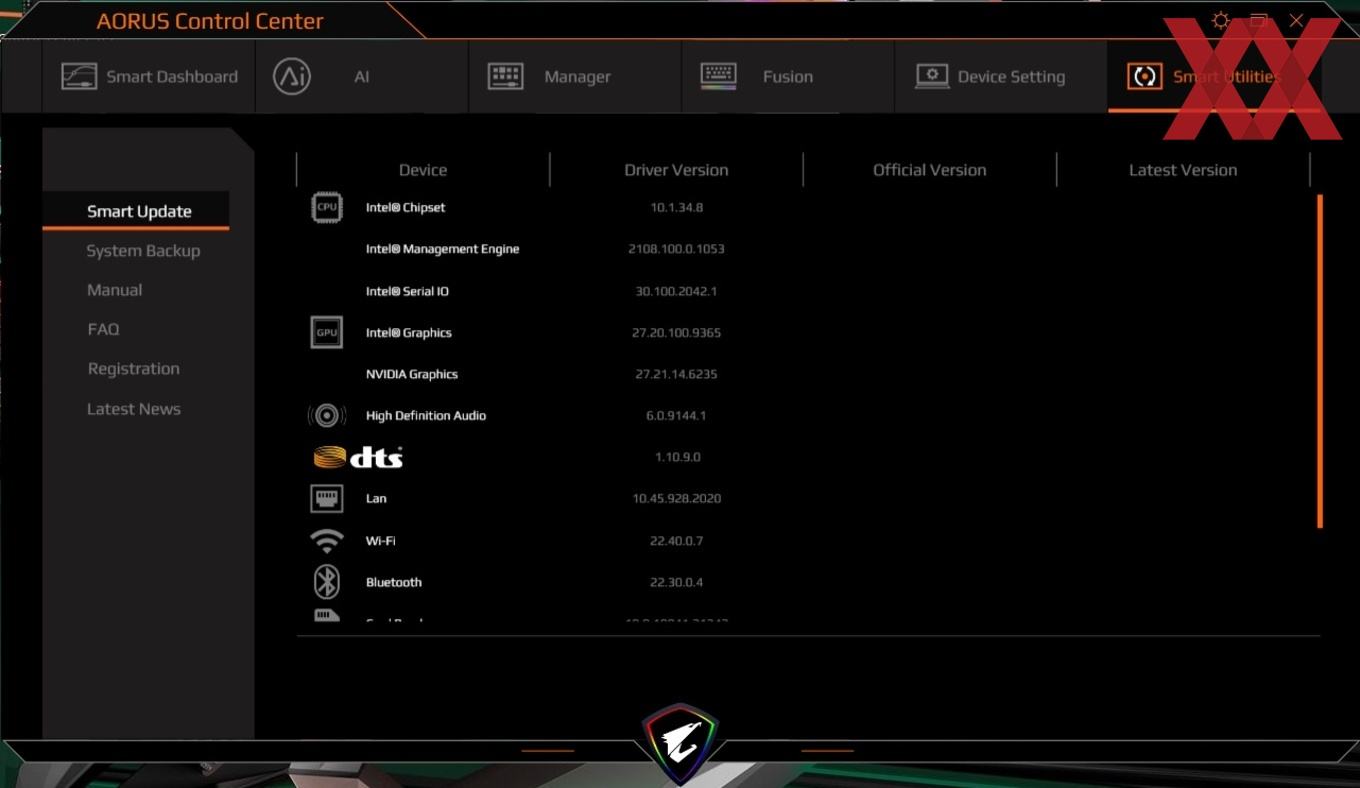Switch to the AI tab
Screen dimensions: 1360x788
362,77
